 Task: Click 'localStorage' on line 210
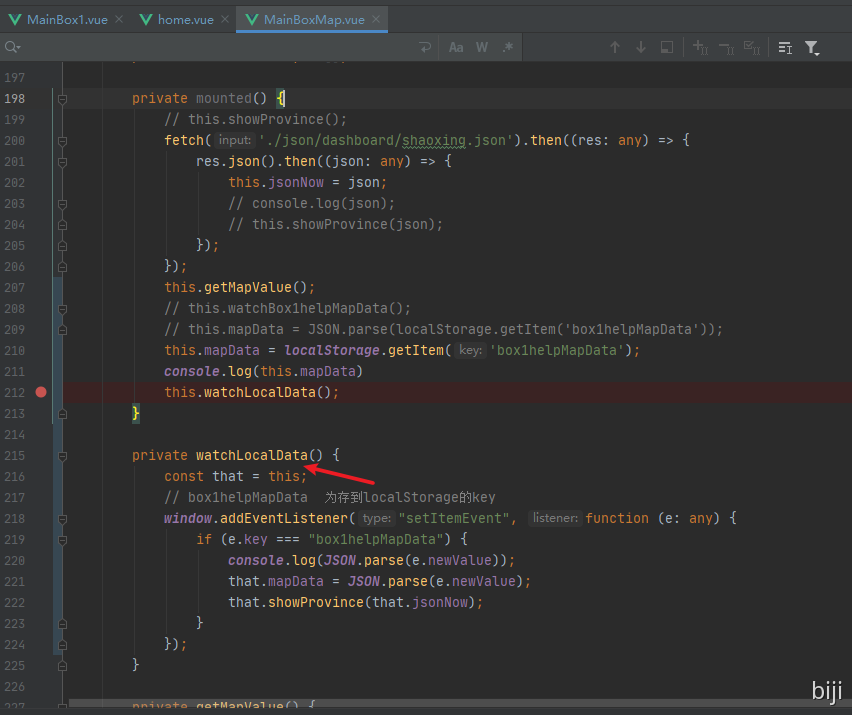point(332,350)
